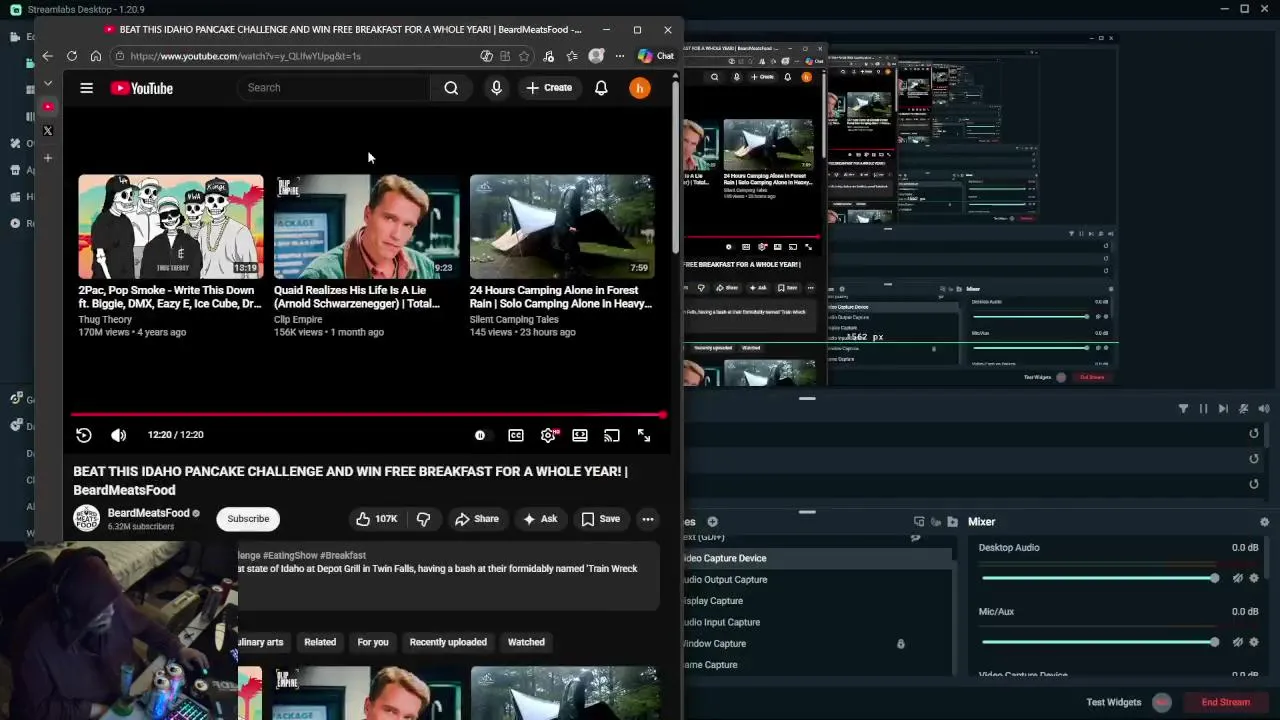Image resolution: width=1280 pixels, height=720 pixels.
Task: Open more actions for the video
Action: point(648,519)
